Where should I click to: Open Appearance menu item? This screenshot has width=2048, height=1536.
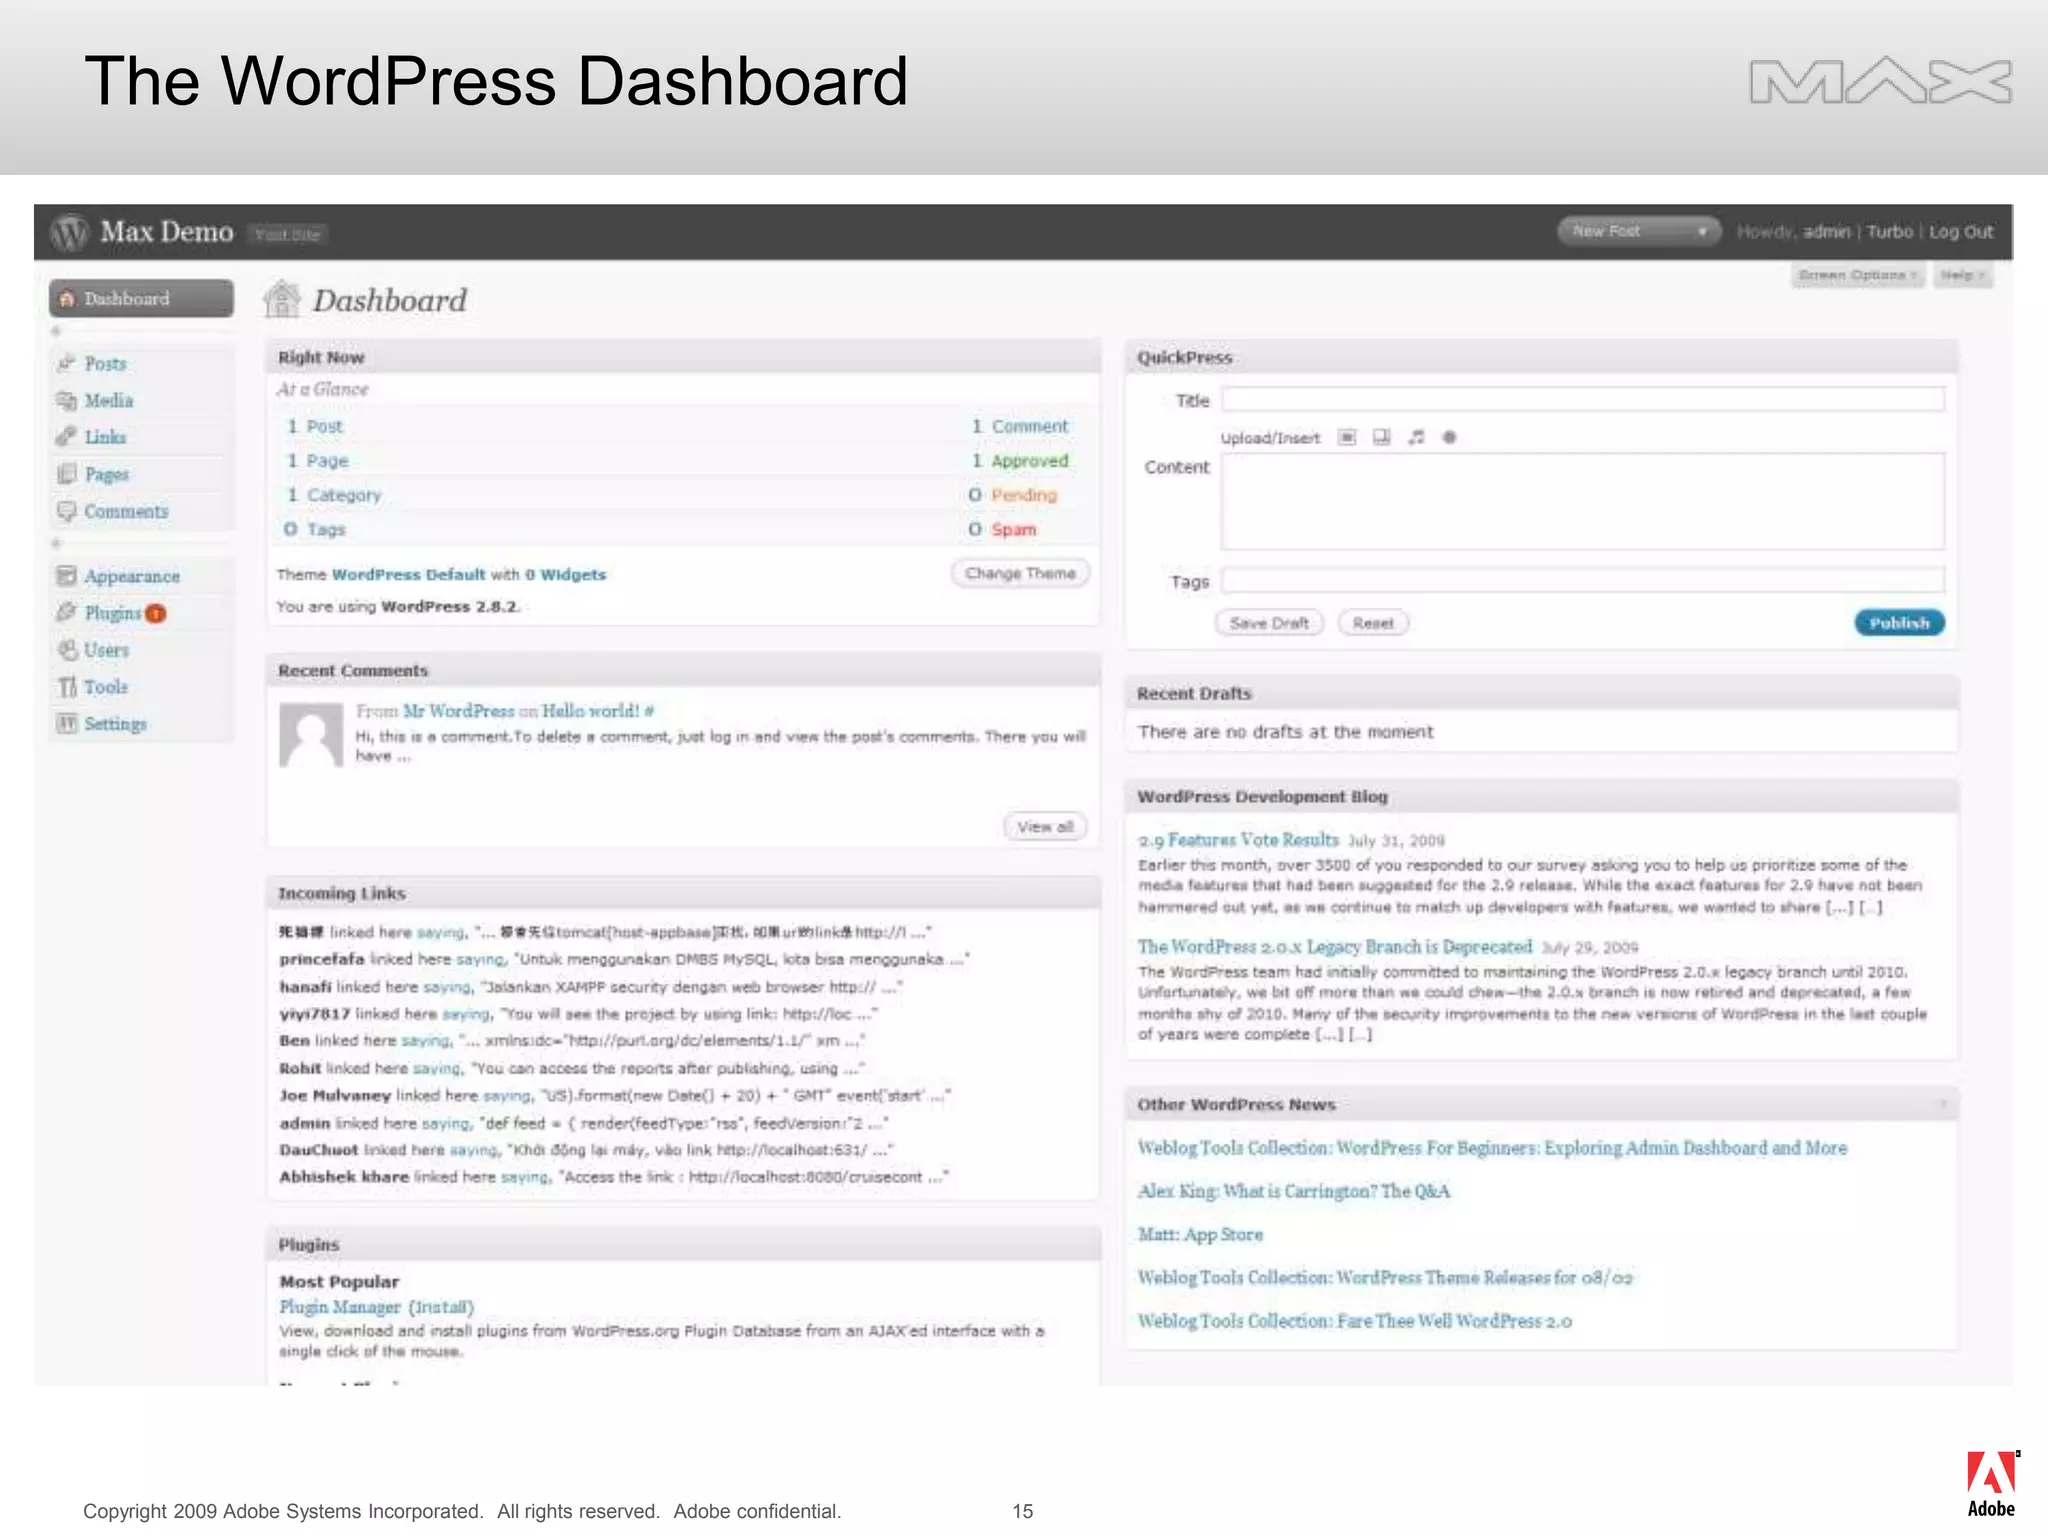click(132, 576)
